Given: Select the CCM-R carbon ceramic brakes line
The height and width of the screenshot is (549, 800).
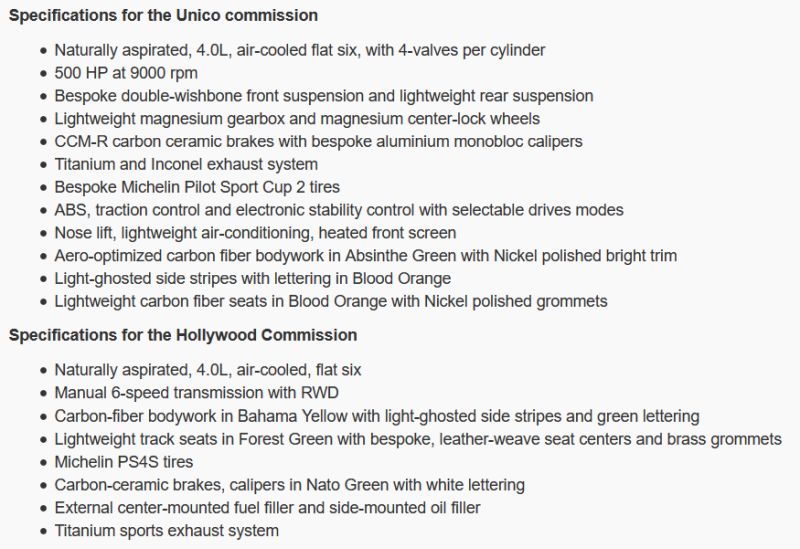Looking at the screenshot, I should click(x=318, y=142).
